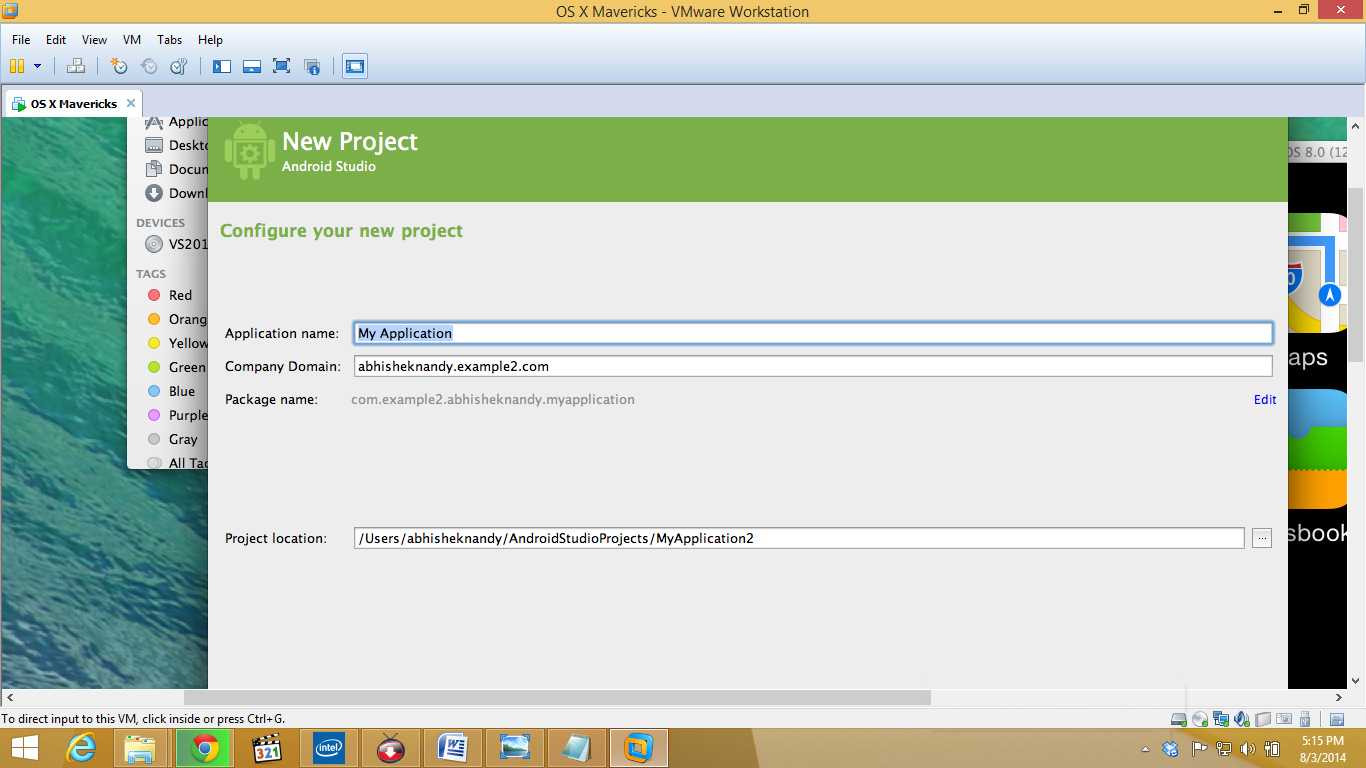Click the CD/DVD device status icon

(x=1200, y=719)
